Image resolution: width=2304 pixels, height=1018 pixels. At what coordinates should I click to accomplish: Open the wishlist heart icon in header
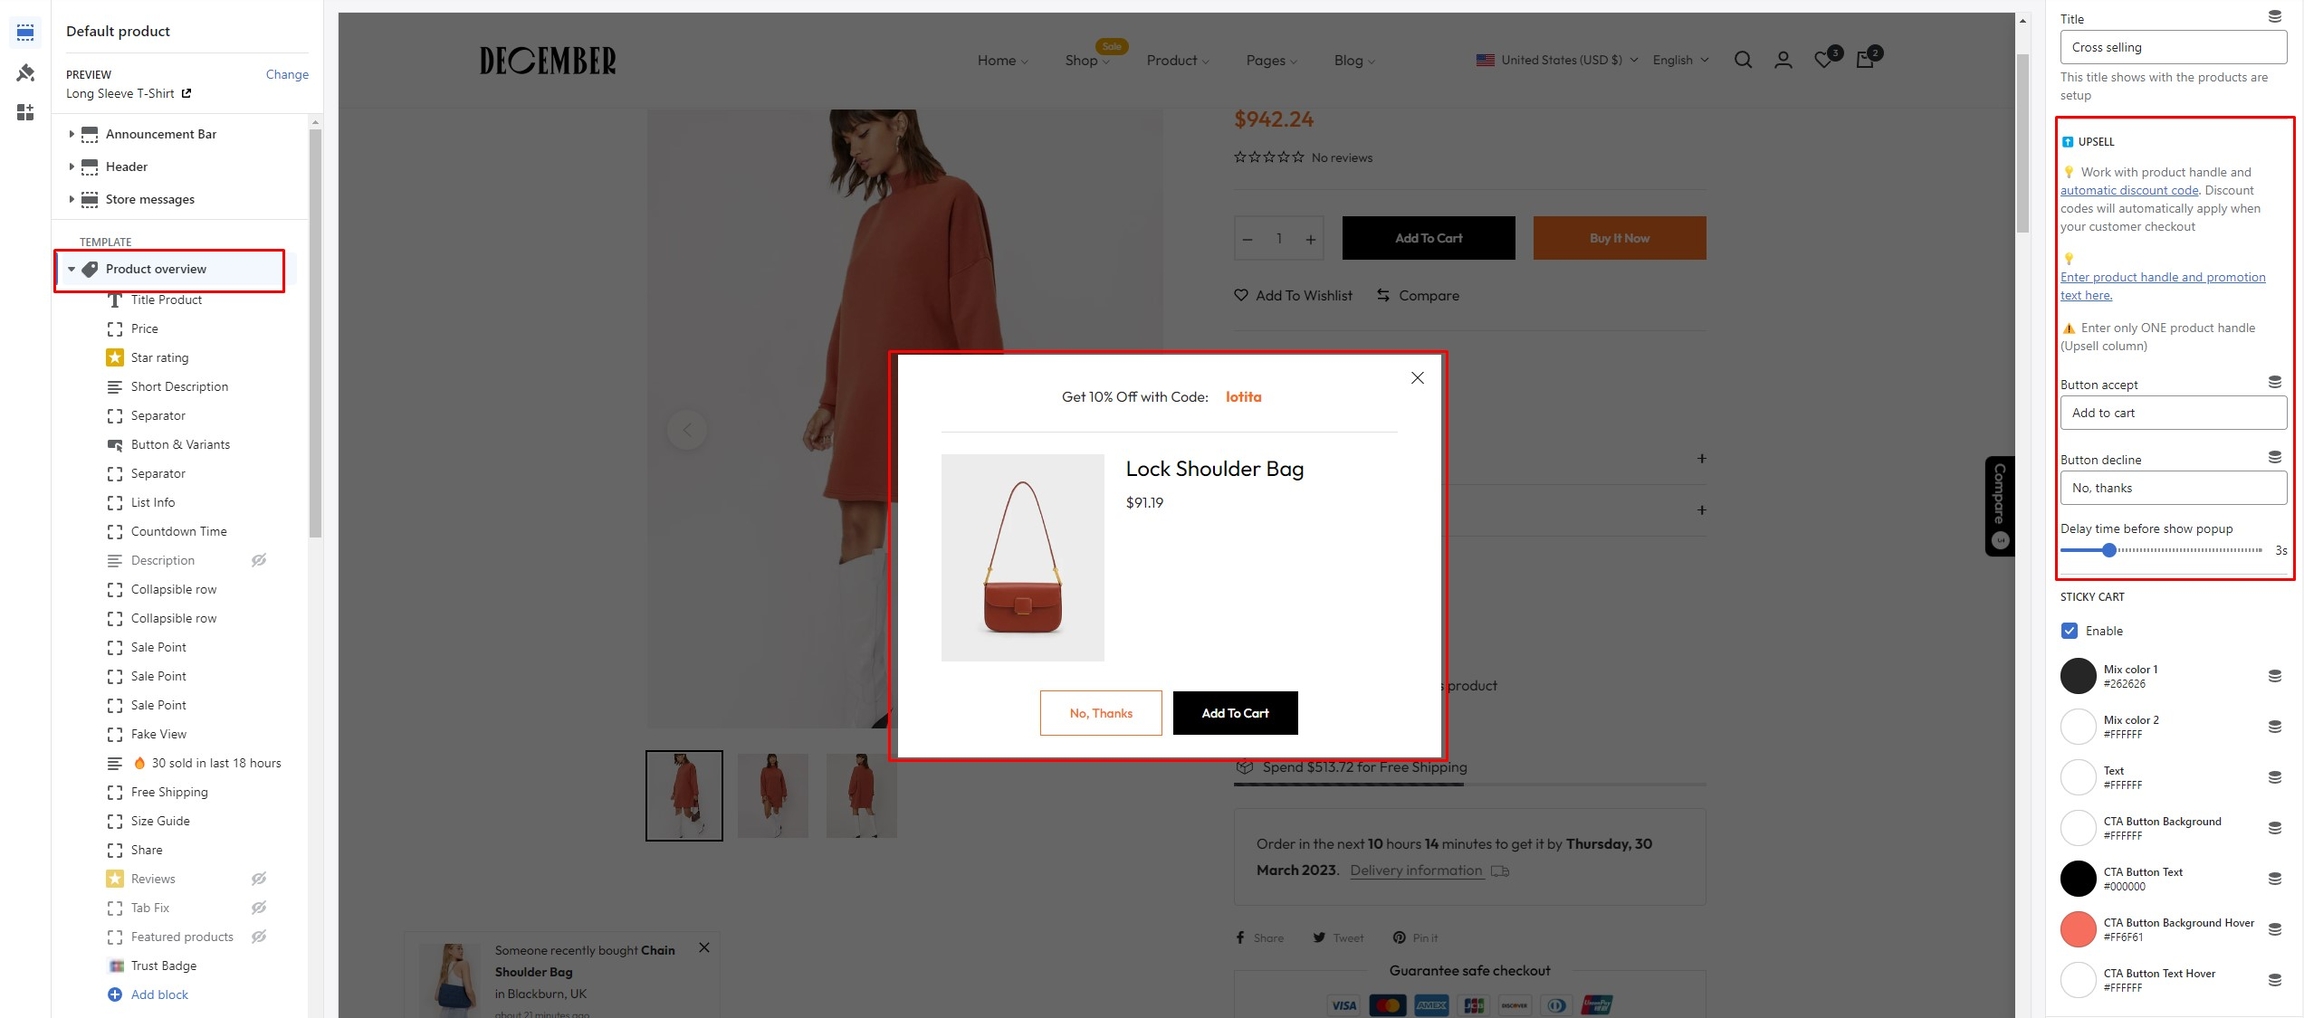1824,60
